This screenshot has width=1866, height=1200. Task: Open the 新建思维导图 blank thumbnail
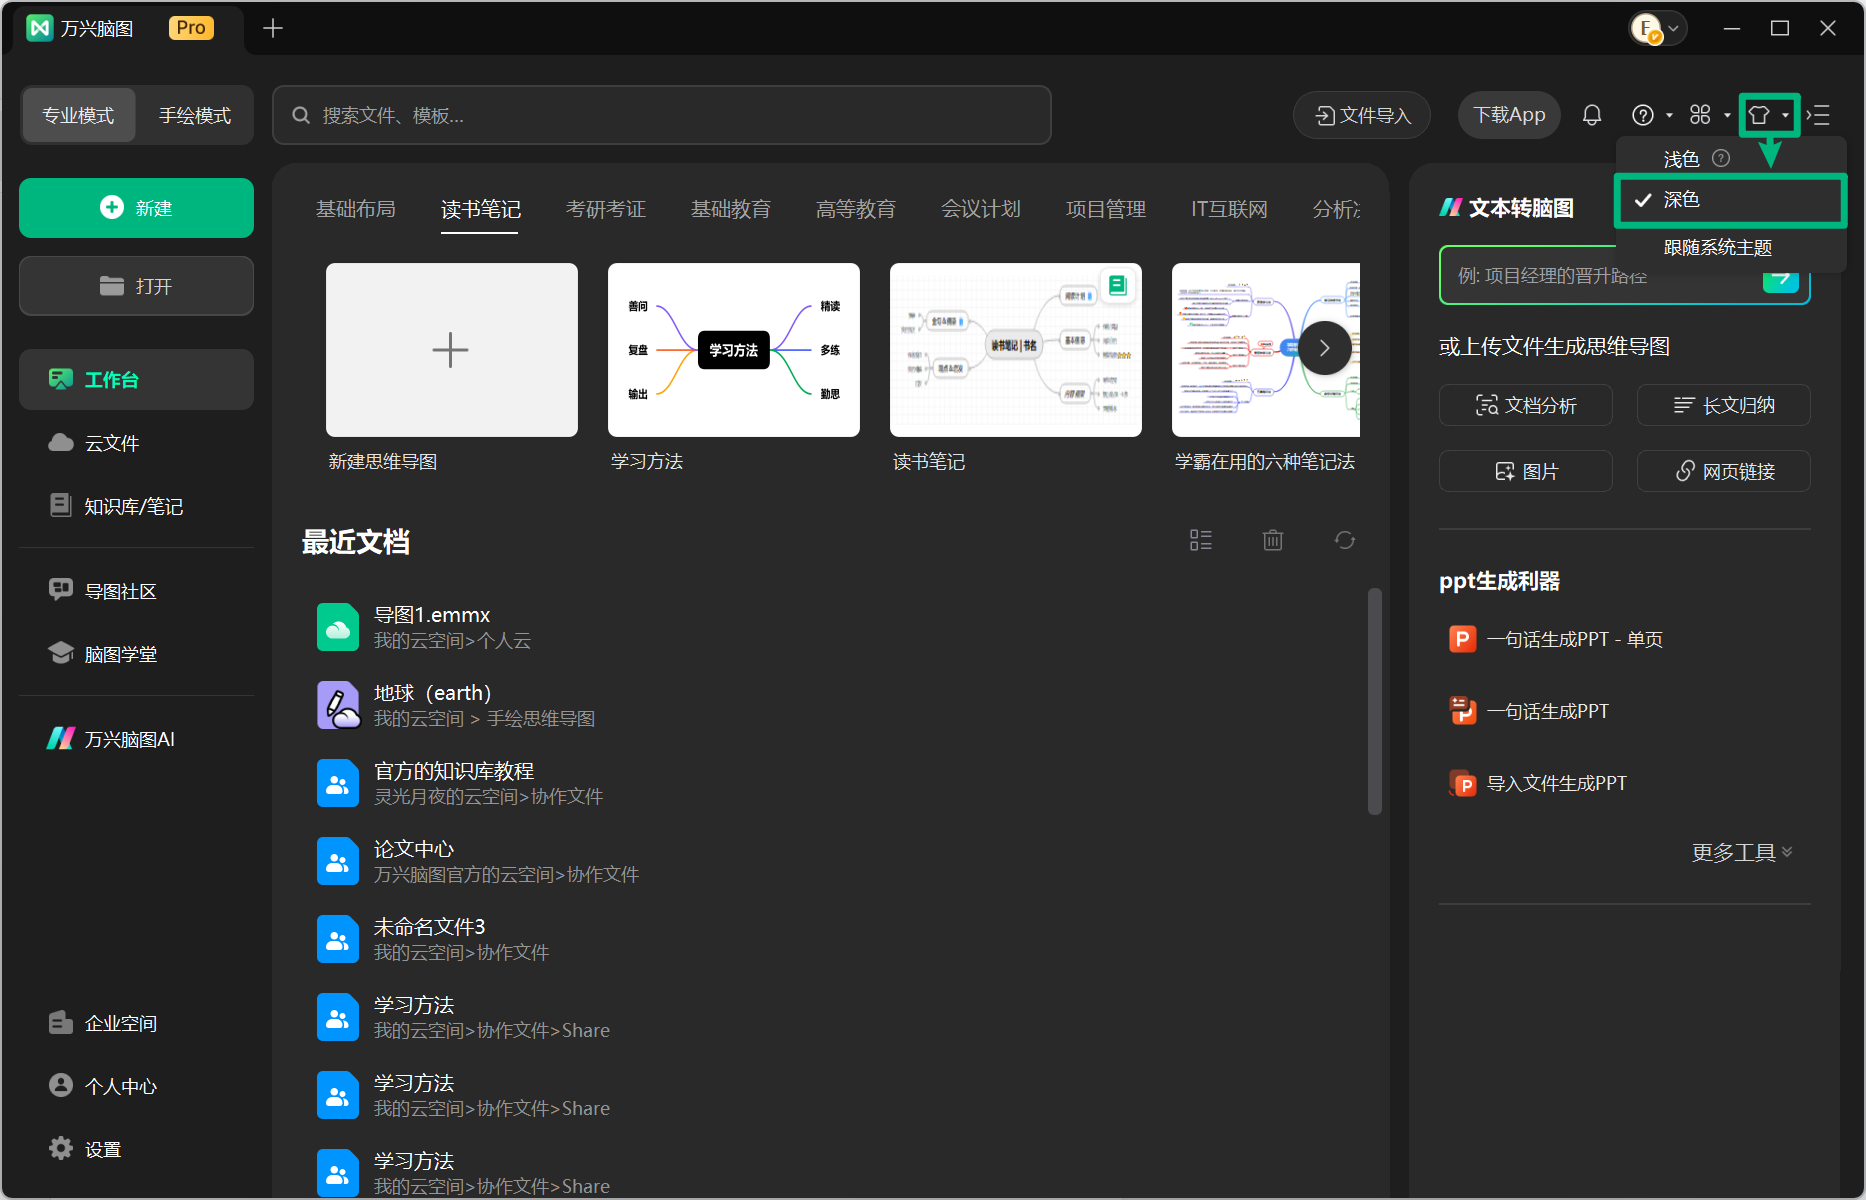[452, 350]
